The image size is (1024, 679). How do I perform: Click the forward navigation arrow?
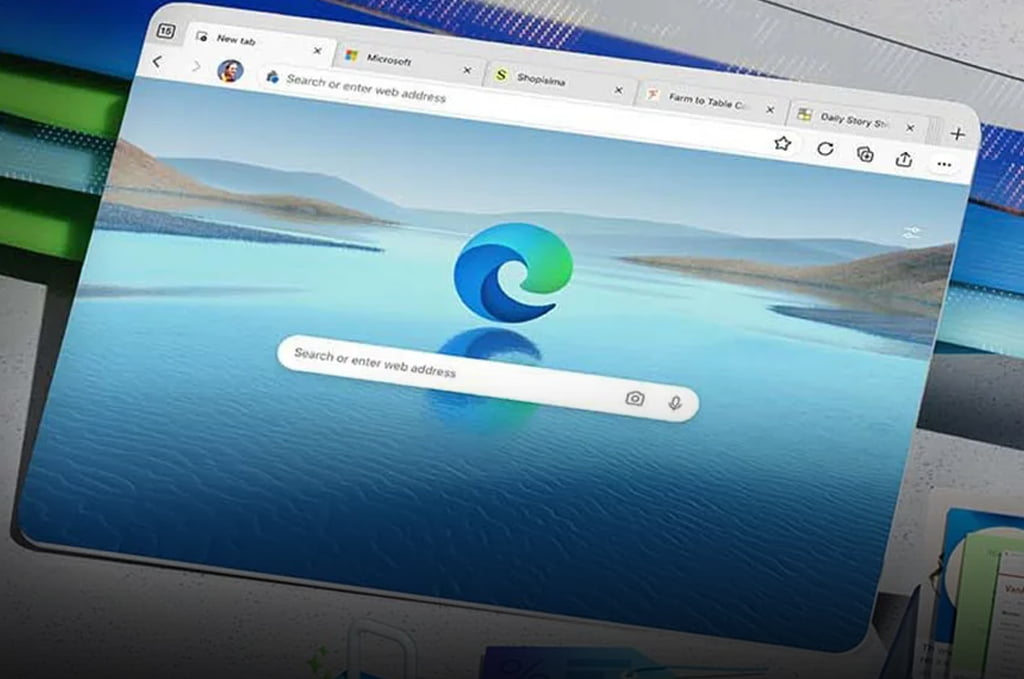(195, 66)
